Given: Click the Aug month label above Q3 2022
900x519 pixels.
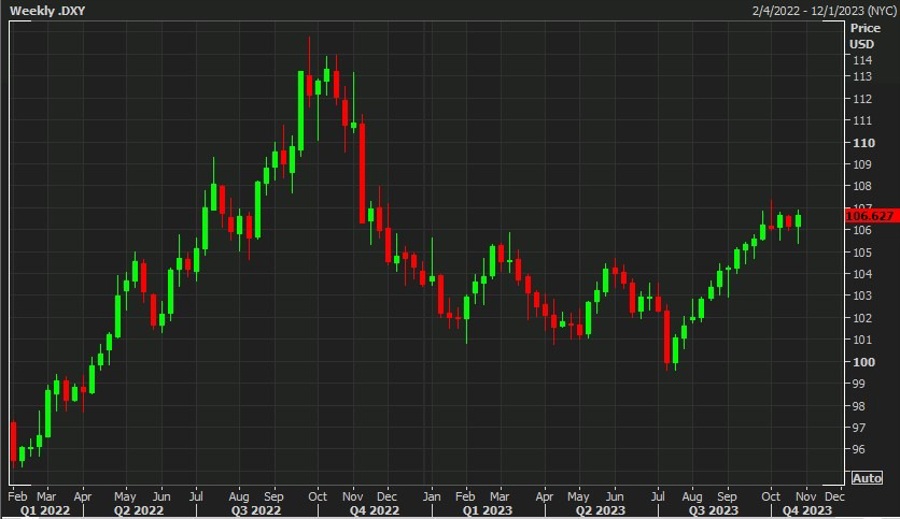Looking at the screenshot, I should (239, 497).
